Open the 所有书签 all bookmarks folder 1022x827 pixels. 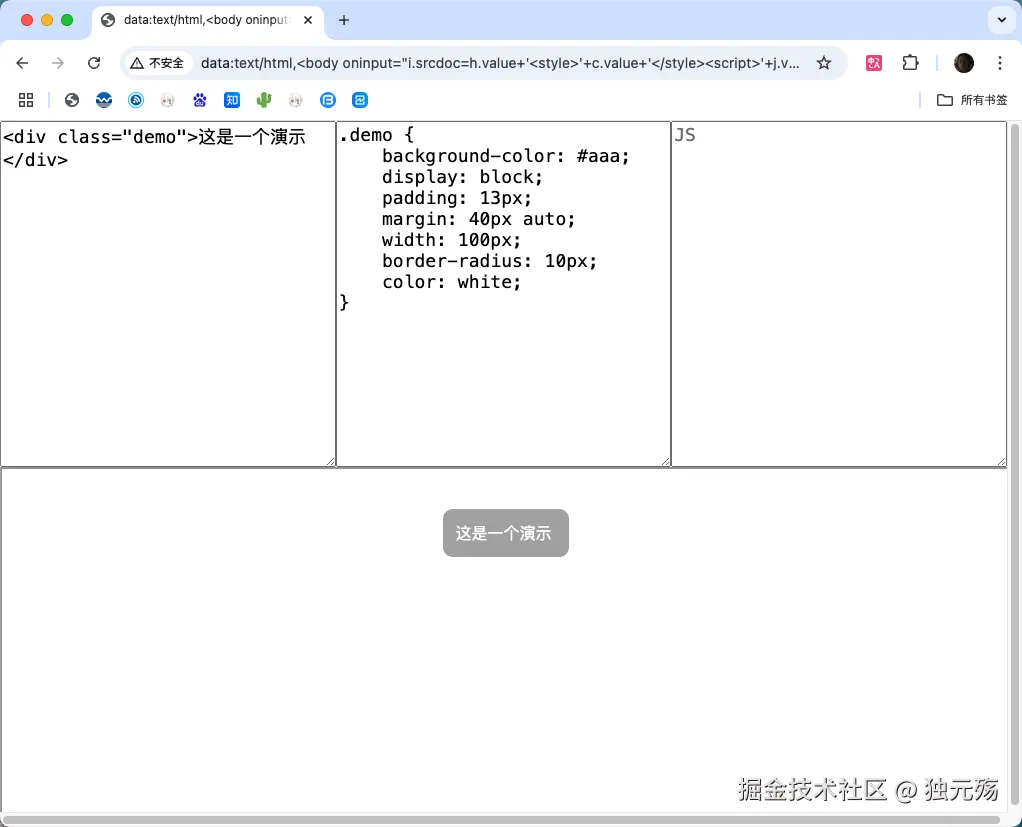[x=972, y=100]
